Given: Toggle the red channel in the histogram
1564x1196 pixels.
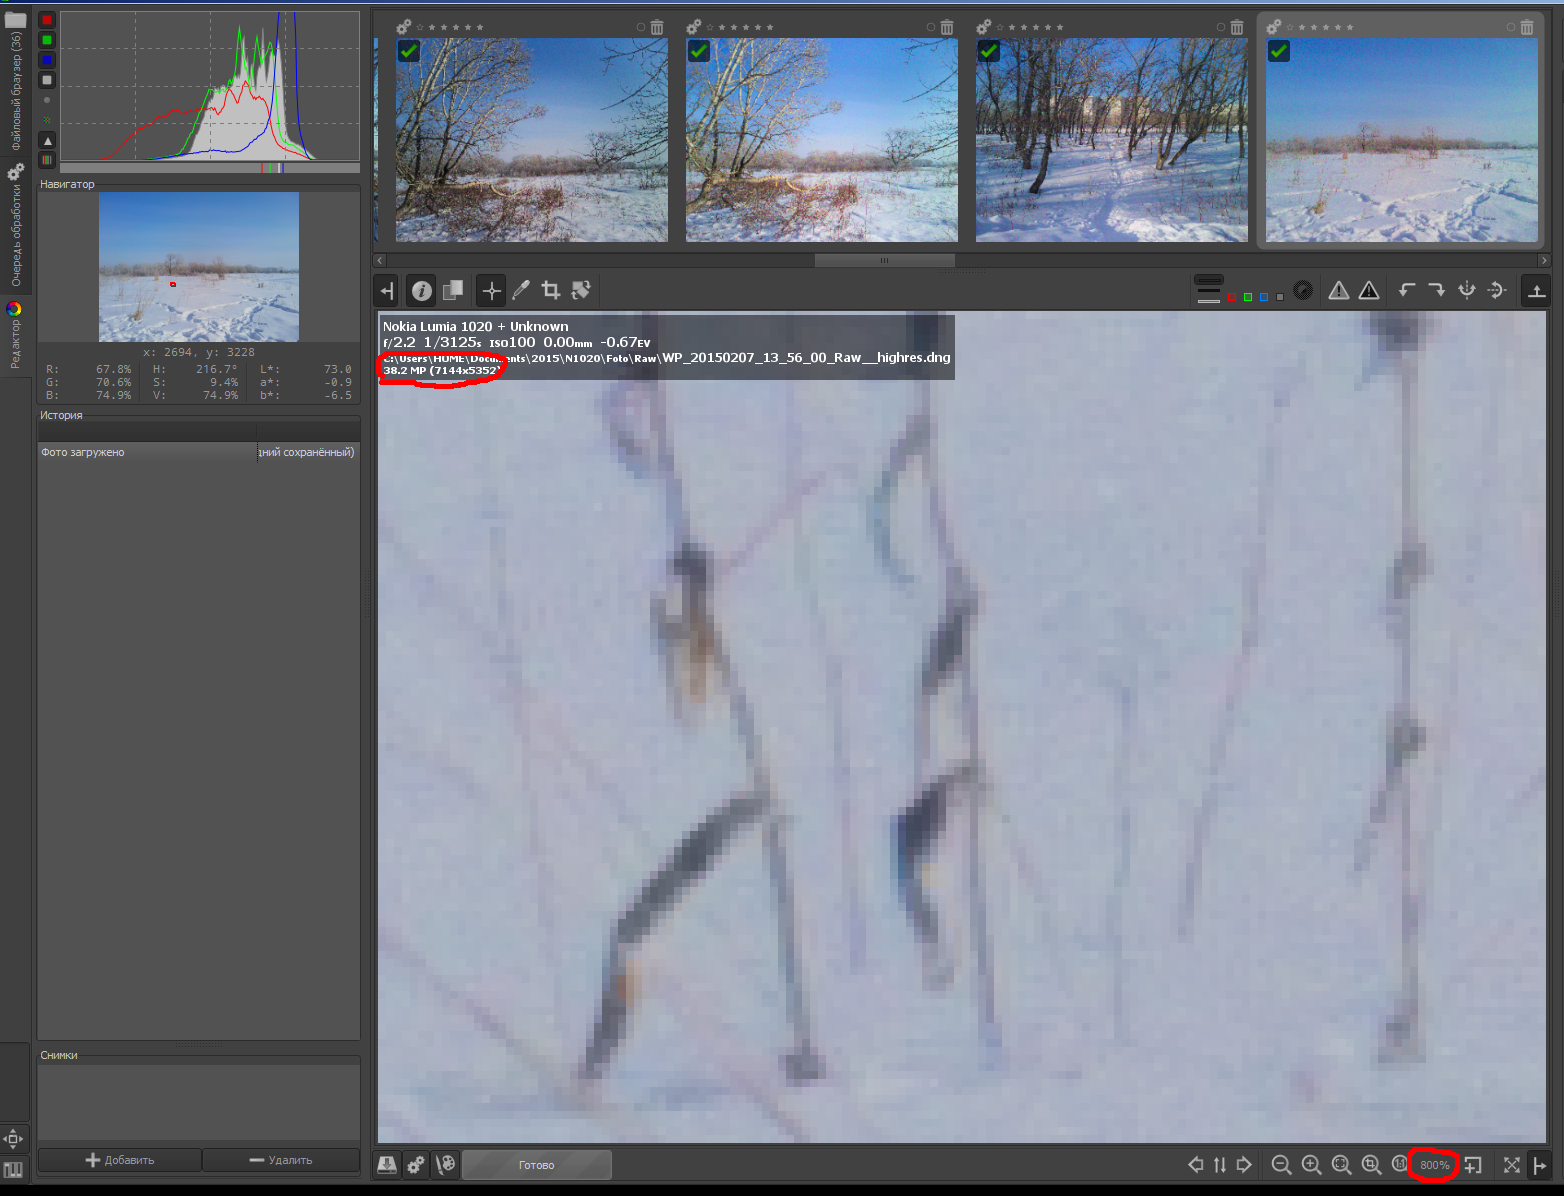Looking at the screenshot, I should click(x=47, y=20).
